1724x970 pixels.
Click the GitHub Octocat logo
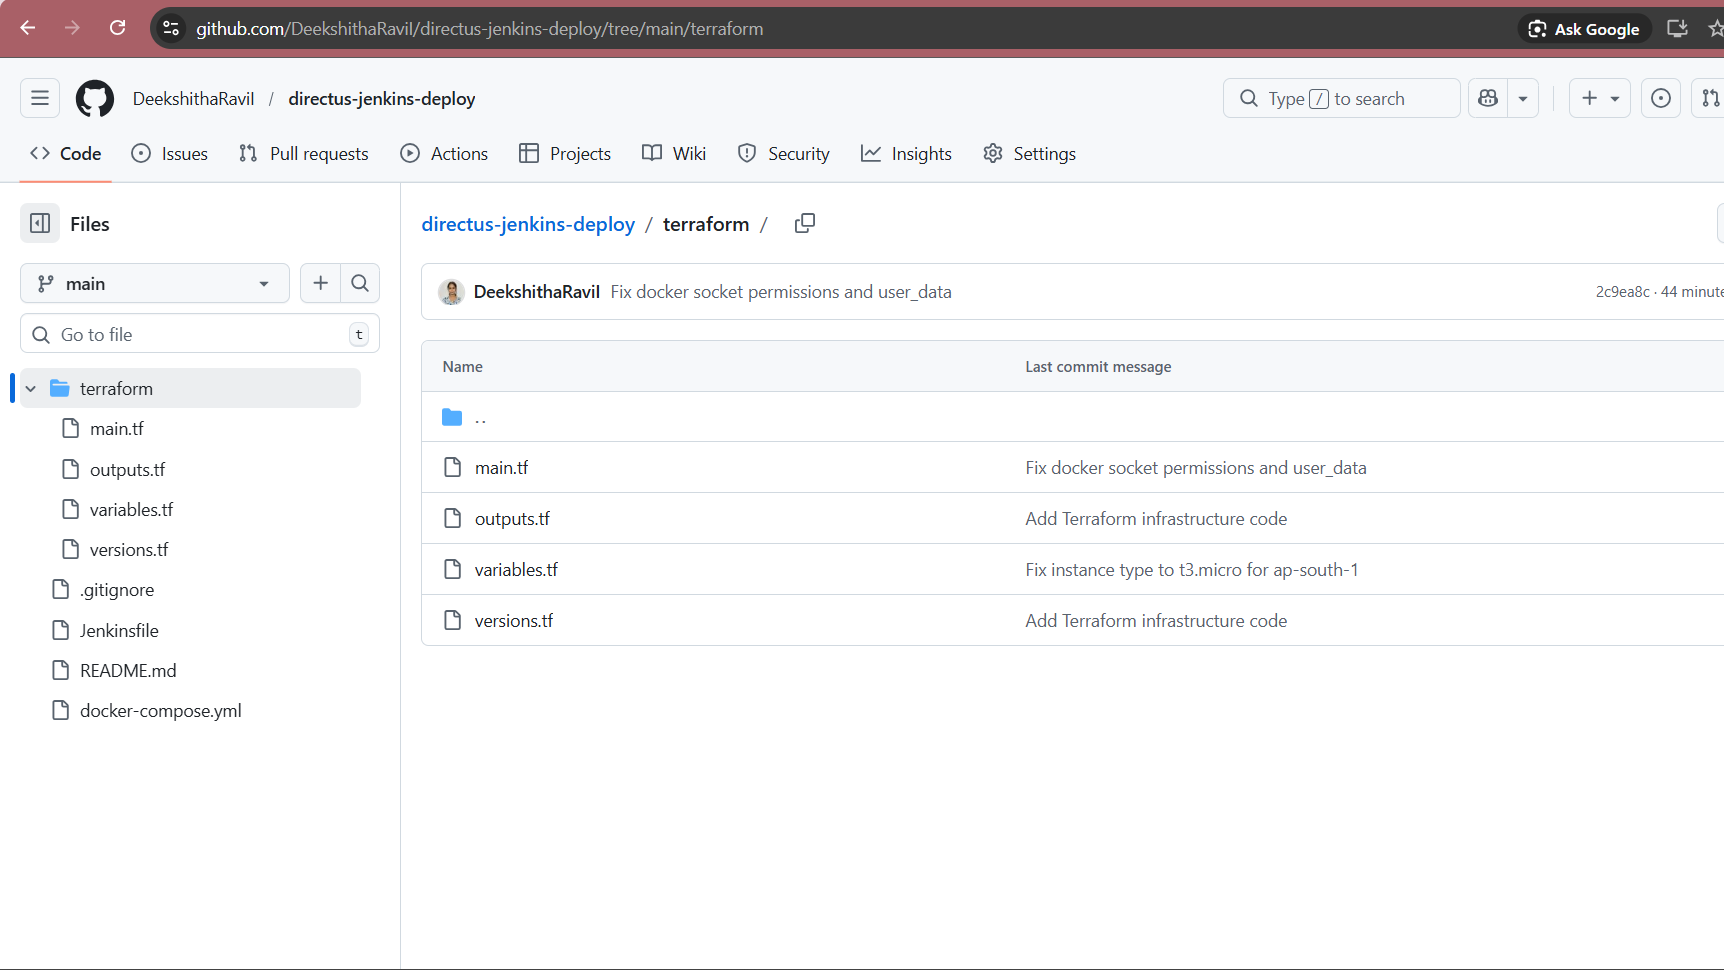[95, 99]
